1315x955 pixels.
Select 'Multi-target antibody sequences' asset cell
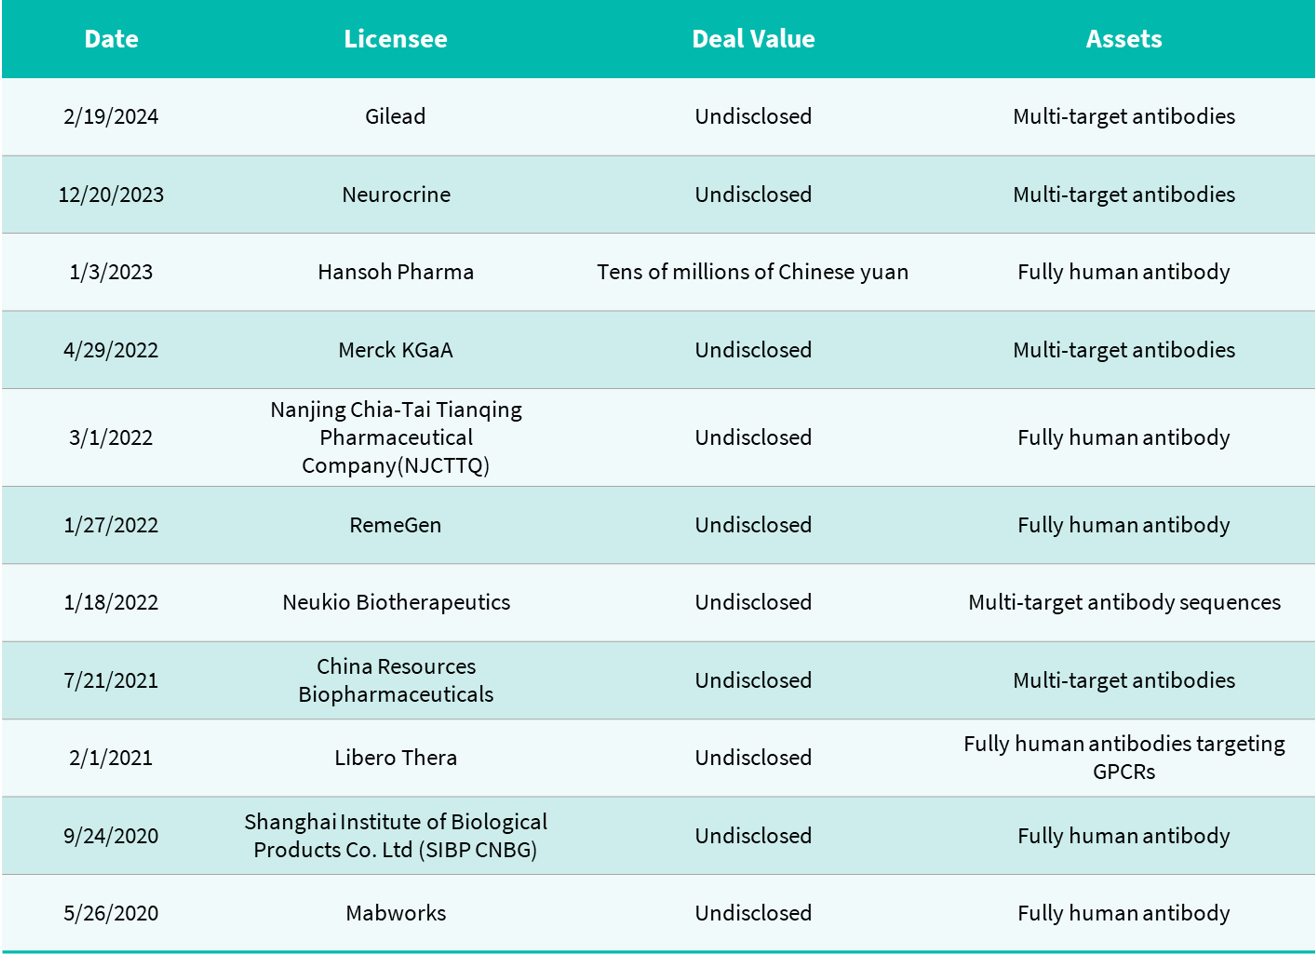tap(1124, 602)
